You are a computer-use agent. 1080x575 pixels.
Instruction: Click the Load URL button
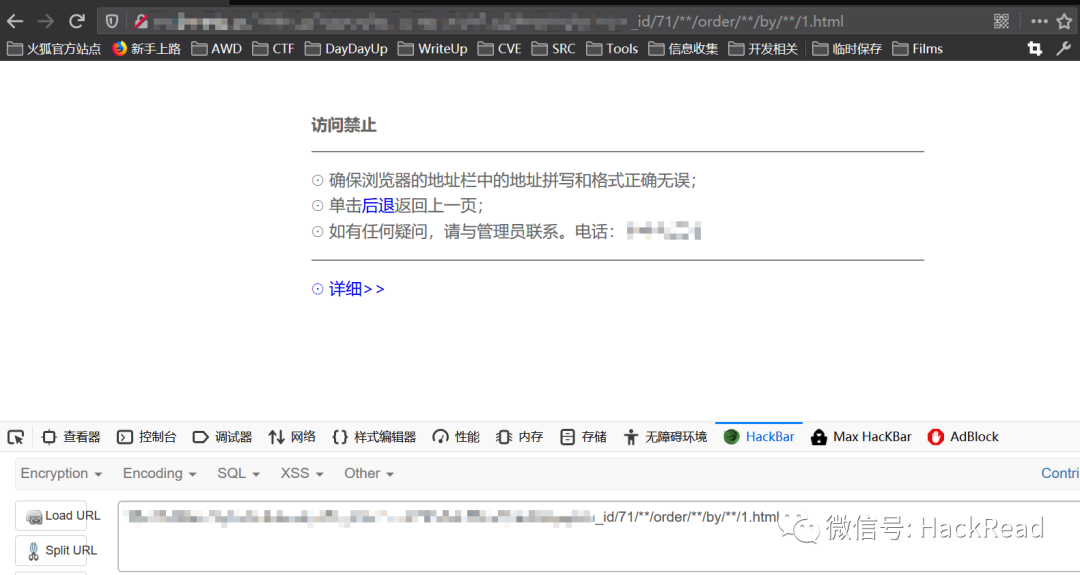pos(52,516)
